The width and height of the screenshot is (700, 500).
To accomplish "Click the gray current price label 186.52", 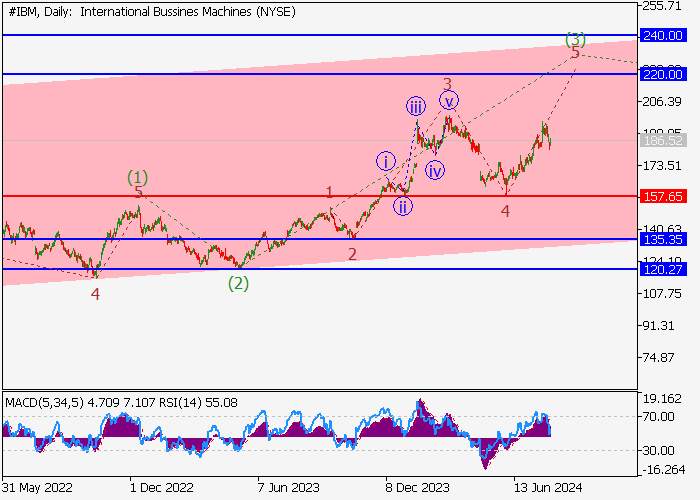I will click(663, 141).
